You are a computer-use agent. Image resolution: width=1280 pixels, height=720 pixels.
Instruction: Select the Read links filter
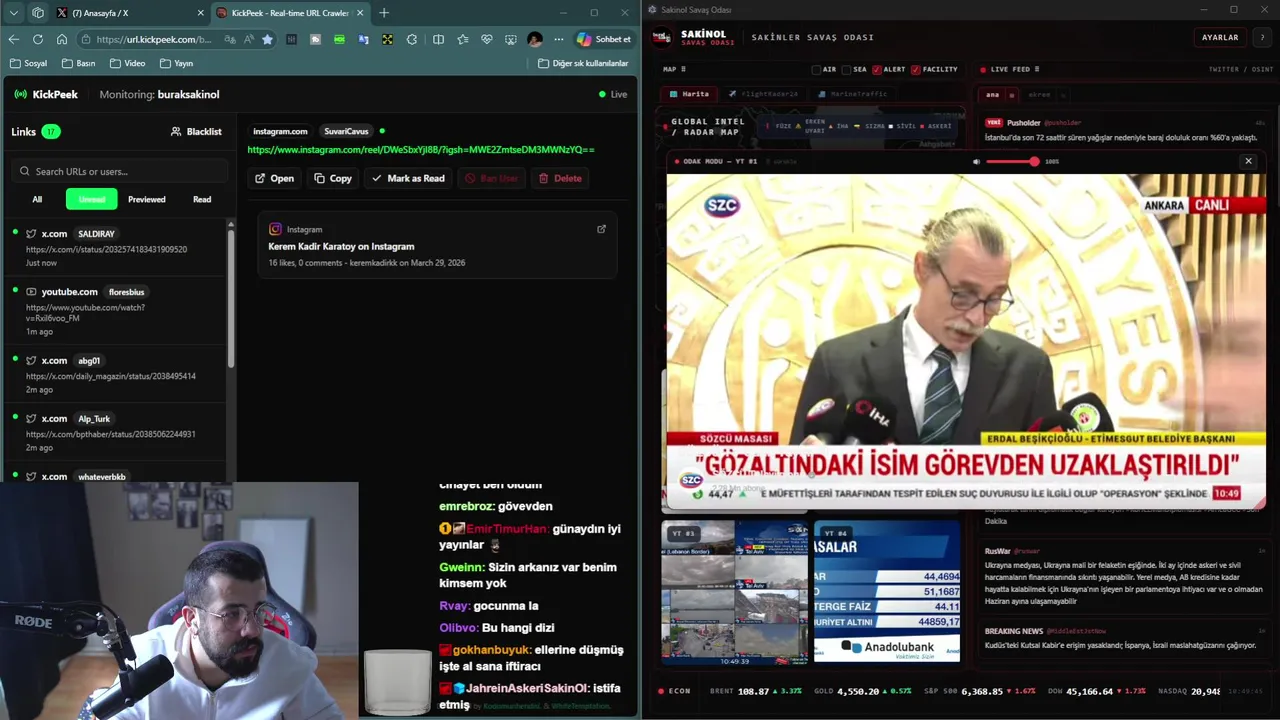click(202, 199)
